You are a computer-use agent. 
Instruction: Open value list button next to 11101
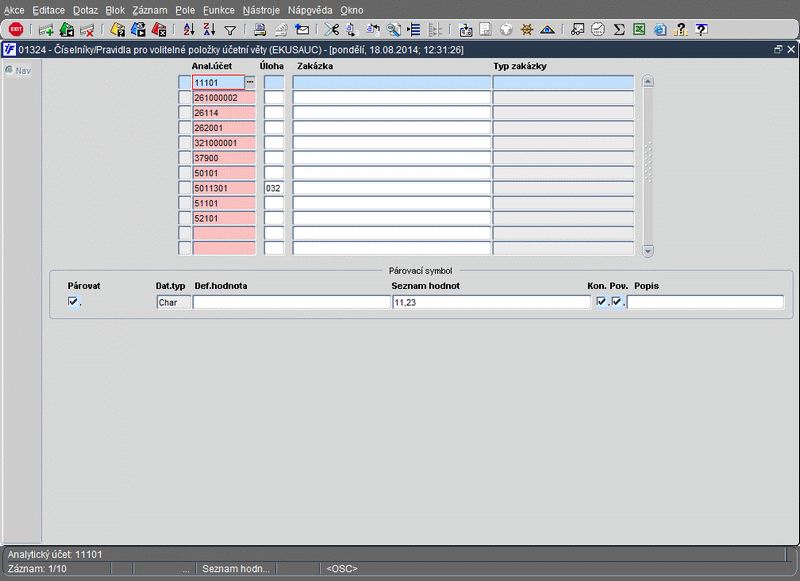(250, 82)
